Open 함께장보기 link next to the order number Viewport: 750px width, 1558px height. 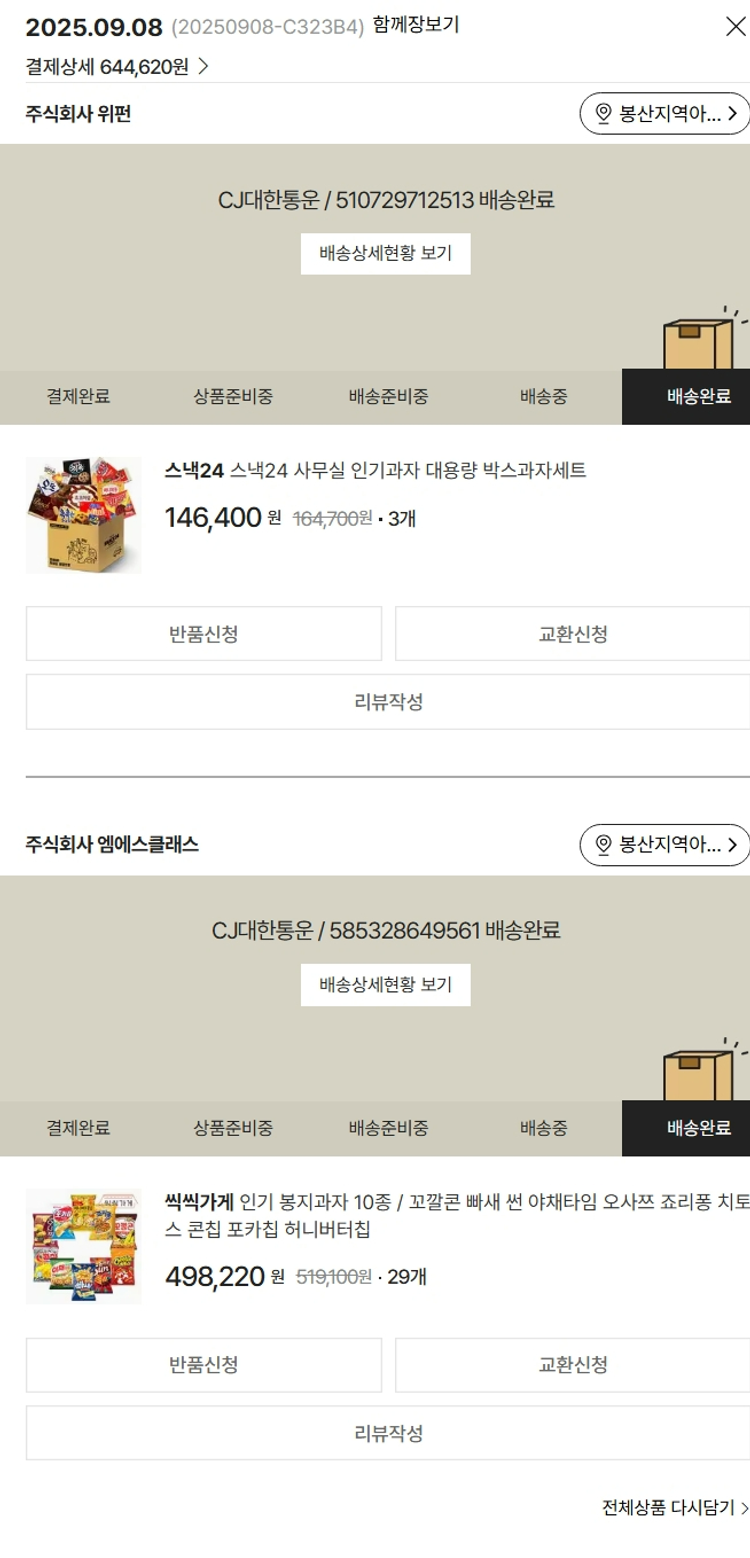[416, 26]
